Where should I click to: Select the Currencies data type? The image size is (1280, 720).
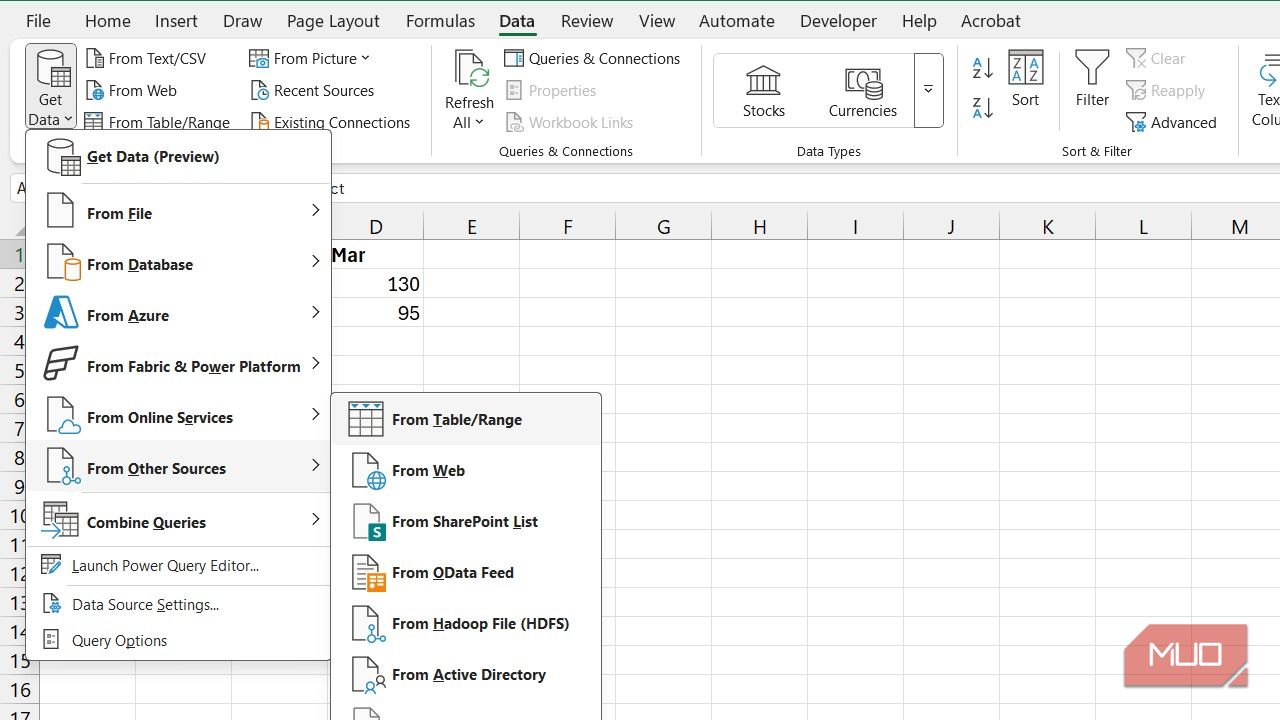[863, 91]
